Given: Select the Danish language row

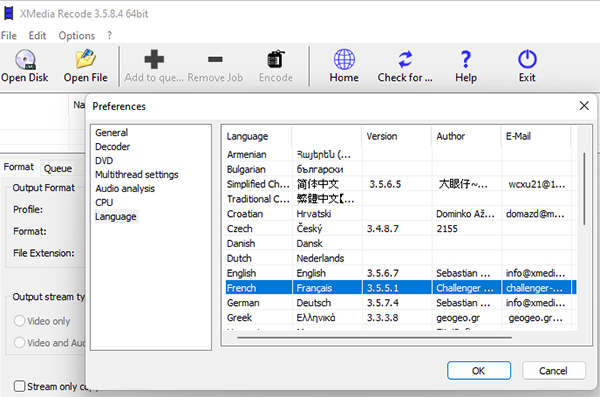Looking at the screenshot, I should (401, 243).
